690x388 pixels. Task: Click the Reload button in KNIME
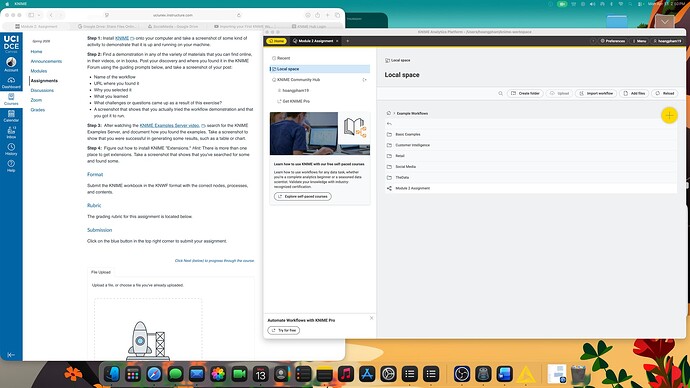point(664,93)
